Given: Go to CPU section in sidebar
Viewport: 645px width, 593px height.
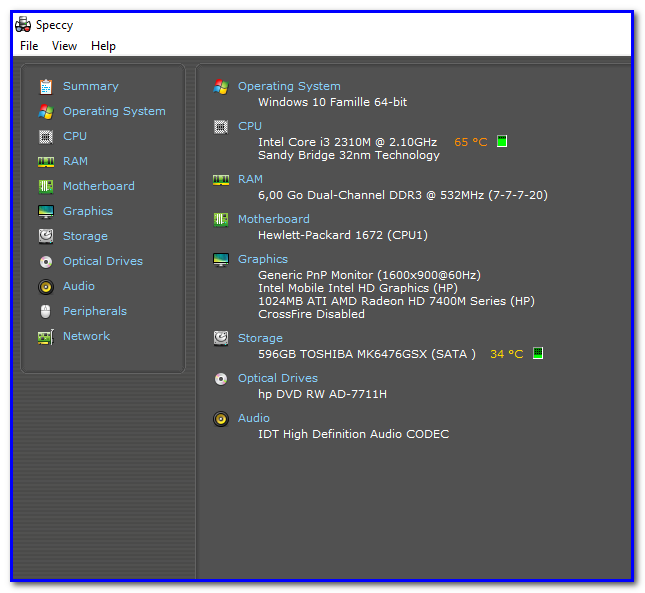Looking at the screenshot, I should click(74, 136).
